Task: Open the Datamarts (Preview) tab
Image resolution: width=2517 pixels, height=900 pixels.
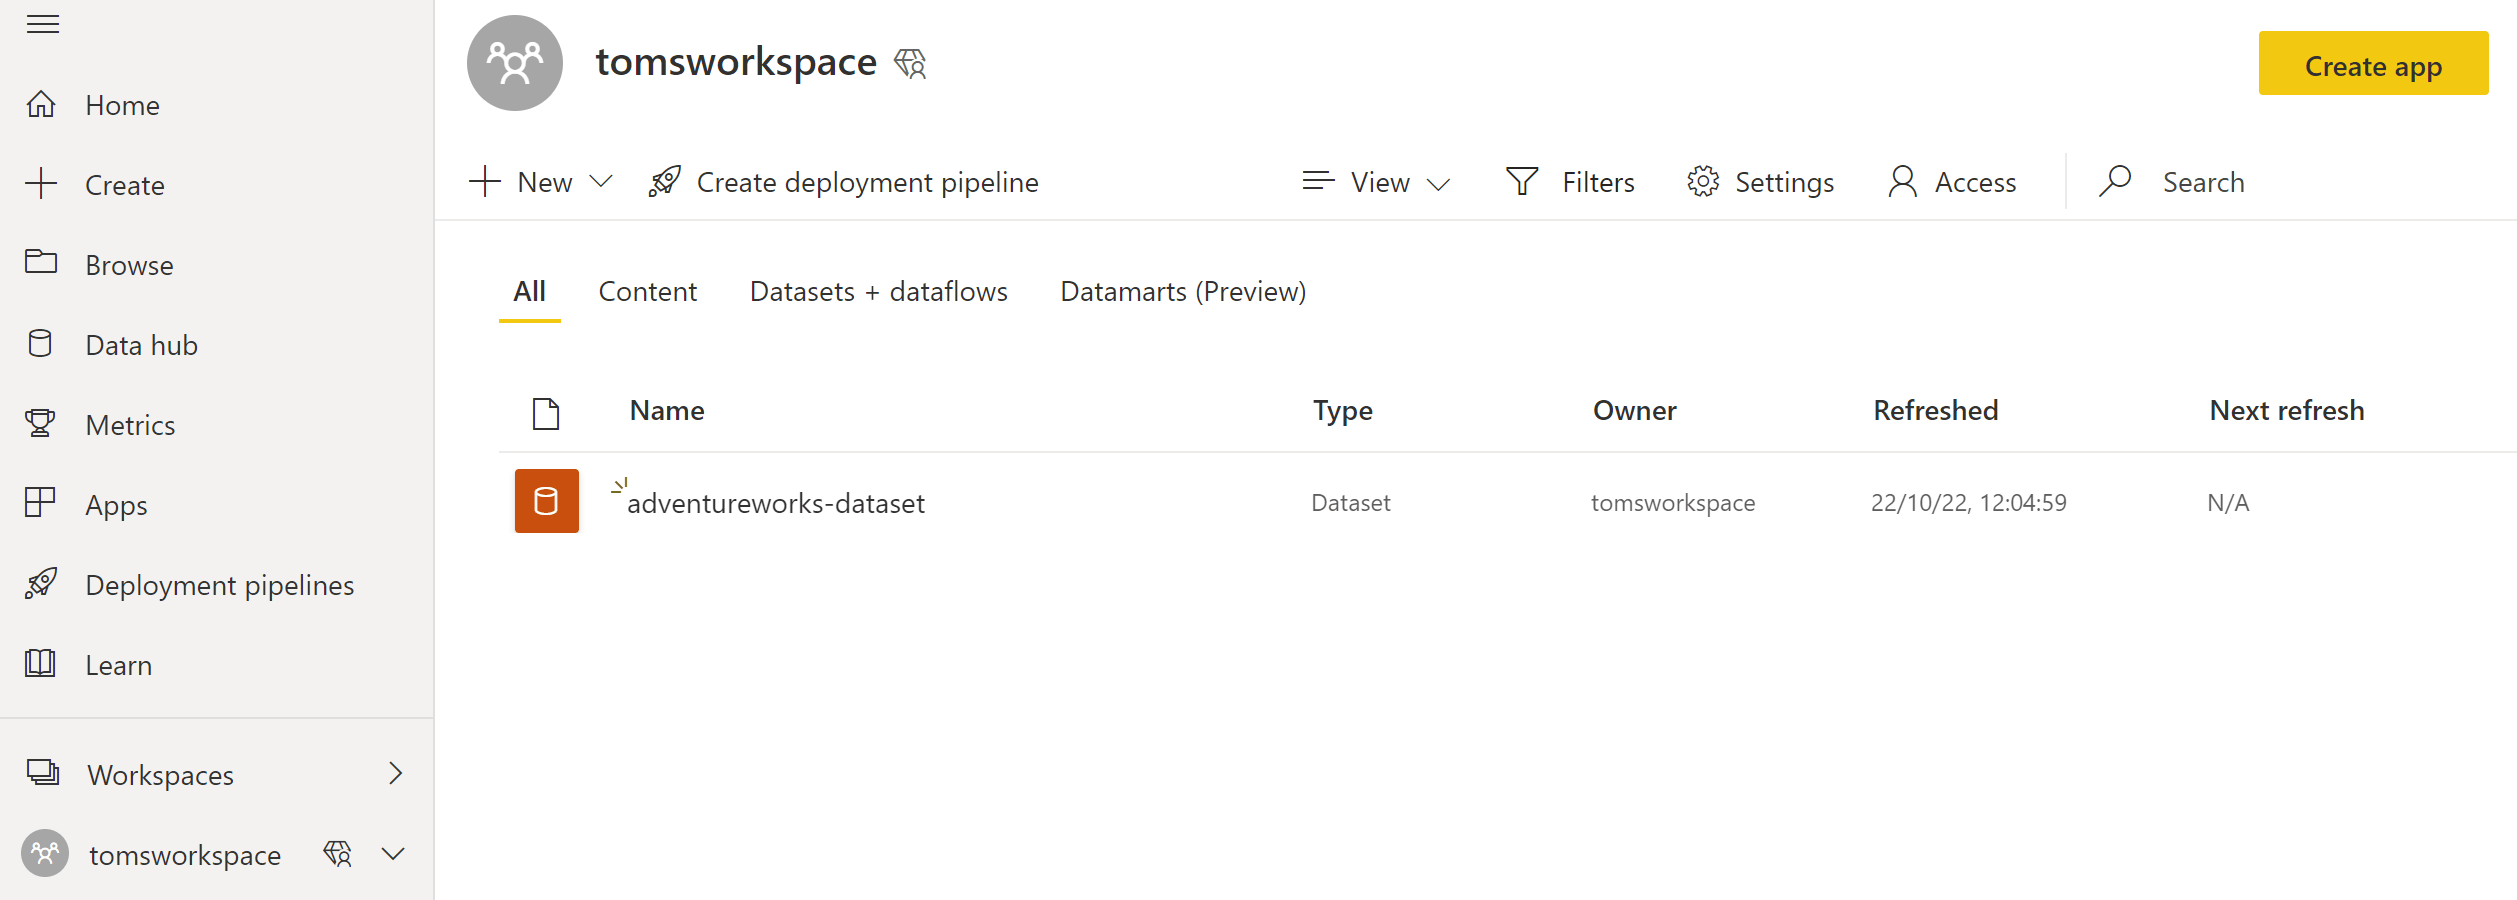Action: coord(1182,291)
